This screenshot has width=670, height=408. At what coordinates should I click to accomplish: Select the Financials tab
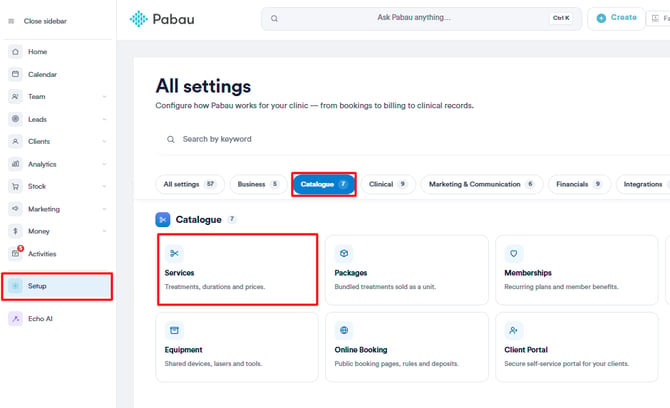[579, 184]
